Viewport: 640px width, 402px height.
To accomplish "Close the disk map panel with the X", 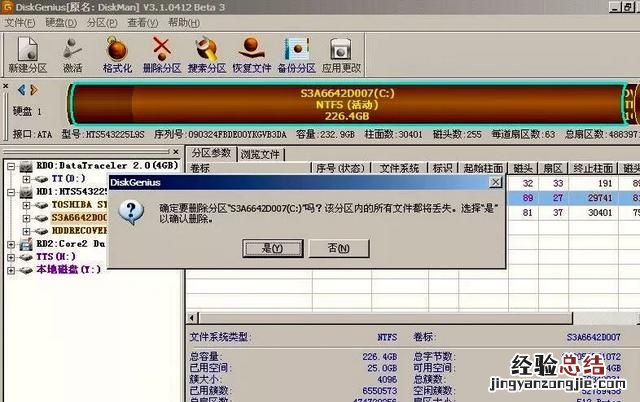I will point(5,86).
